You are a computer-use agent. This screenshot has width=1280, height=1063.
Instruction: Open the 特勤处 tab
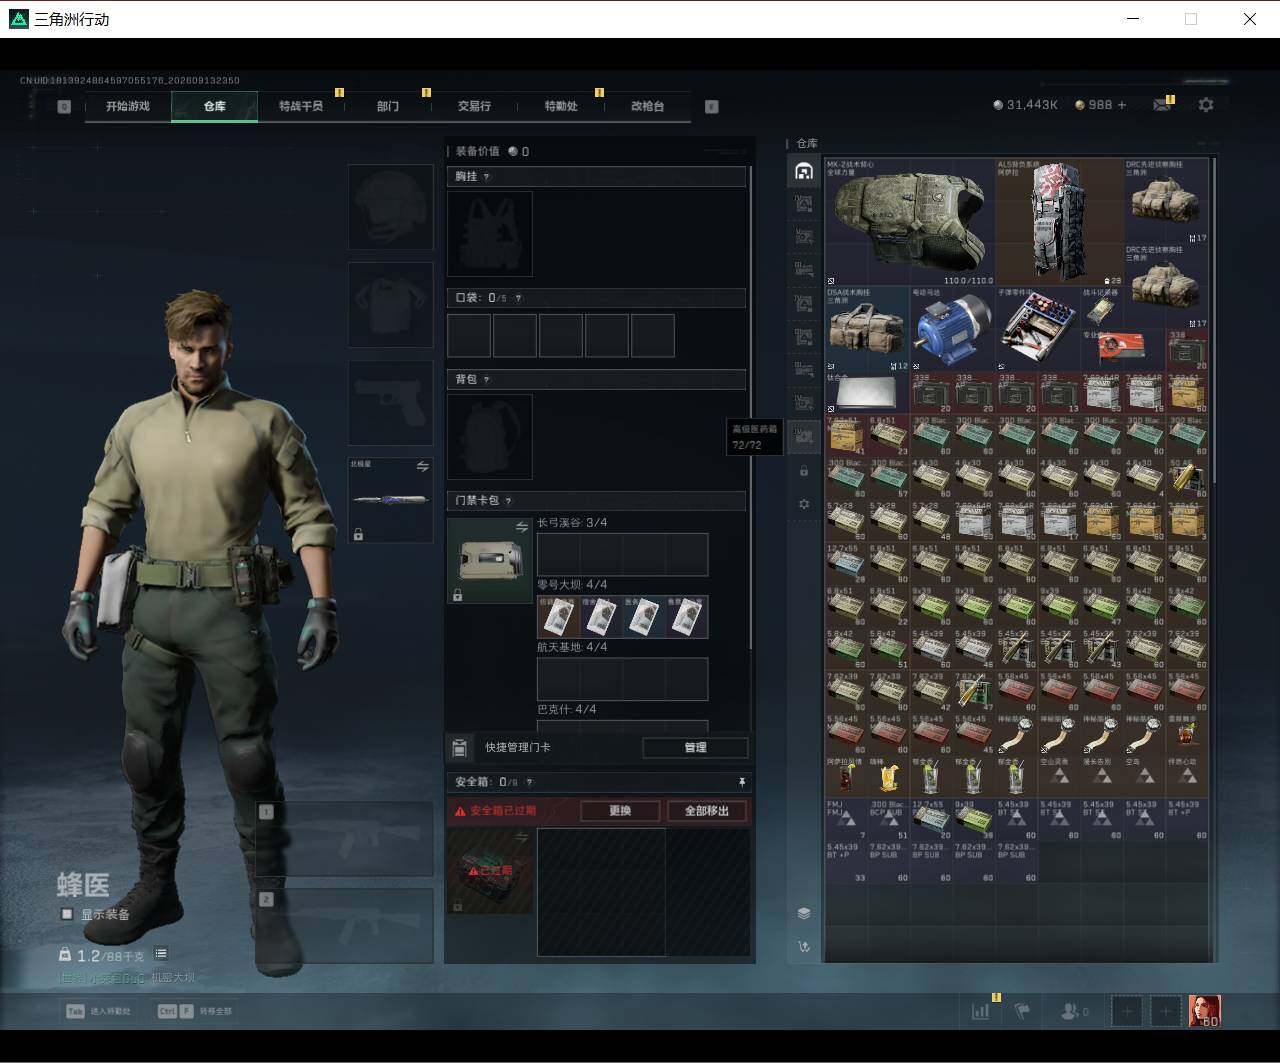561,106
